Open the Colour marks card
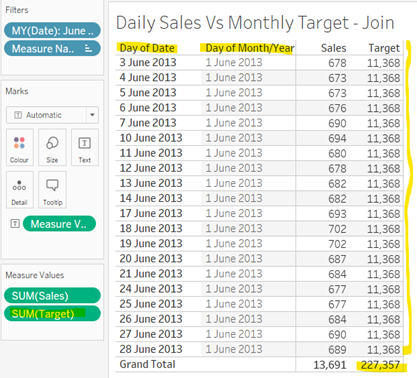The width and height of the screenshot is (417, 378). [19, 148]
